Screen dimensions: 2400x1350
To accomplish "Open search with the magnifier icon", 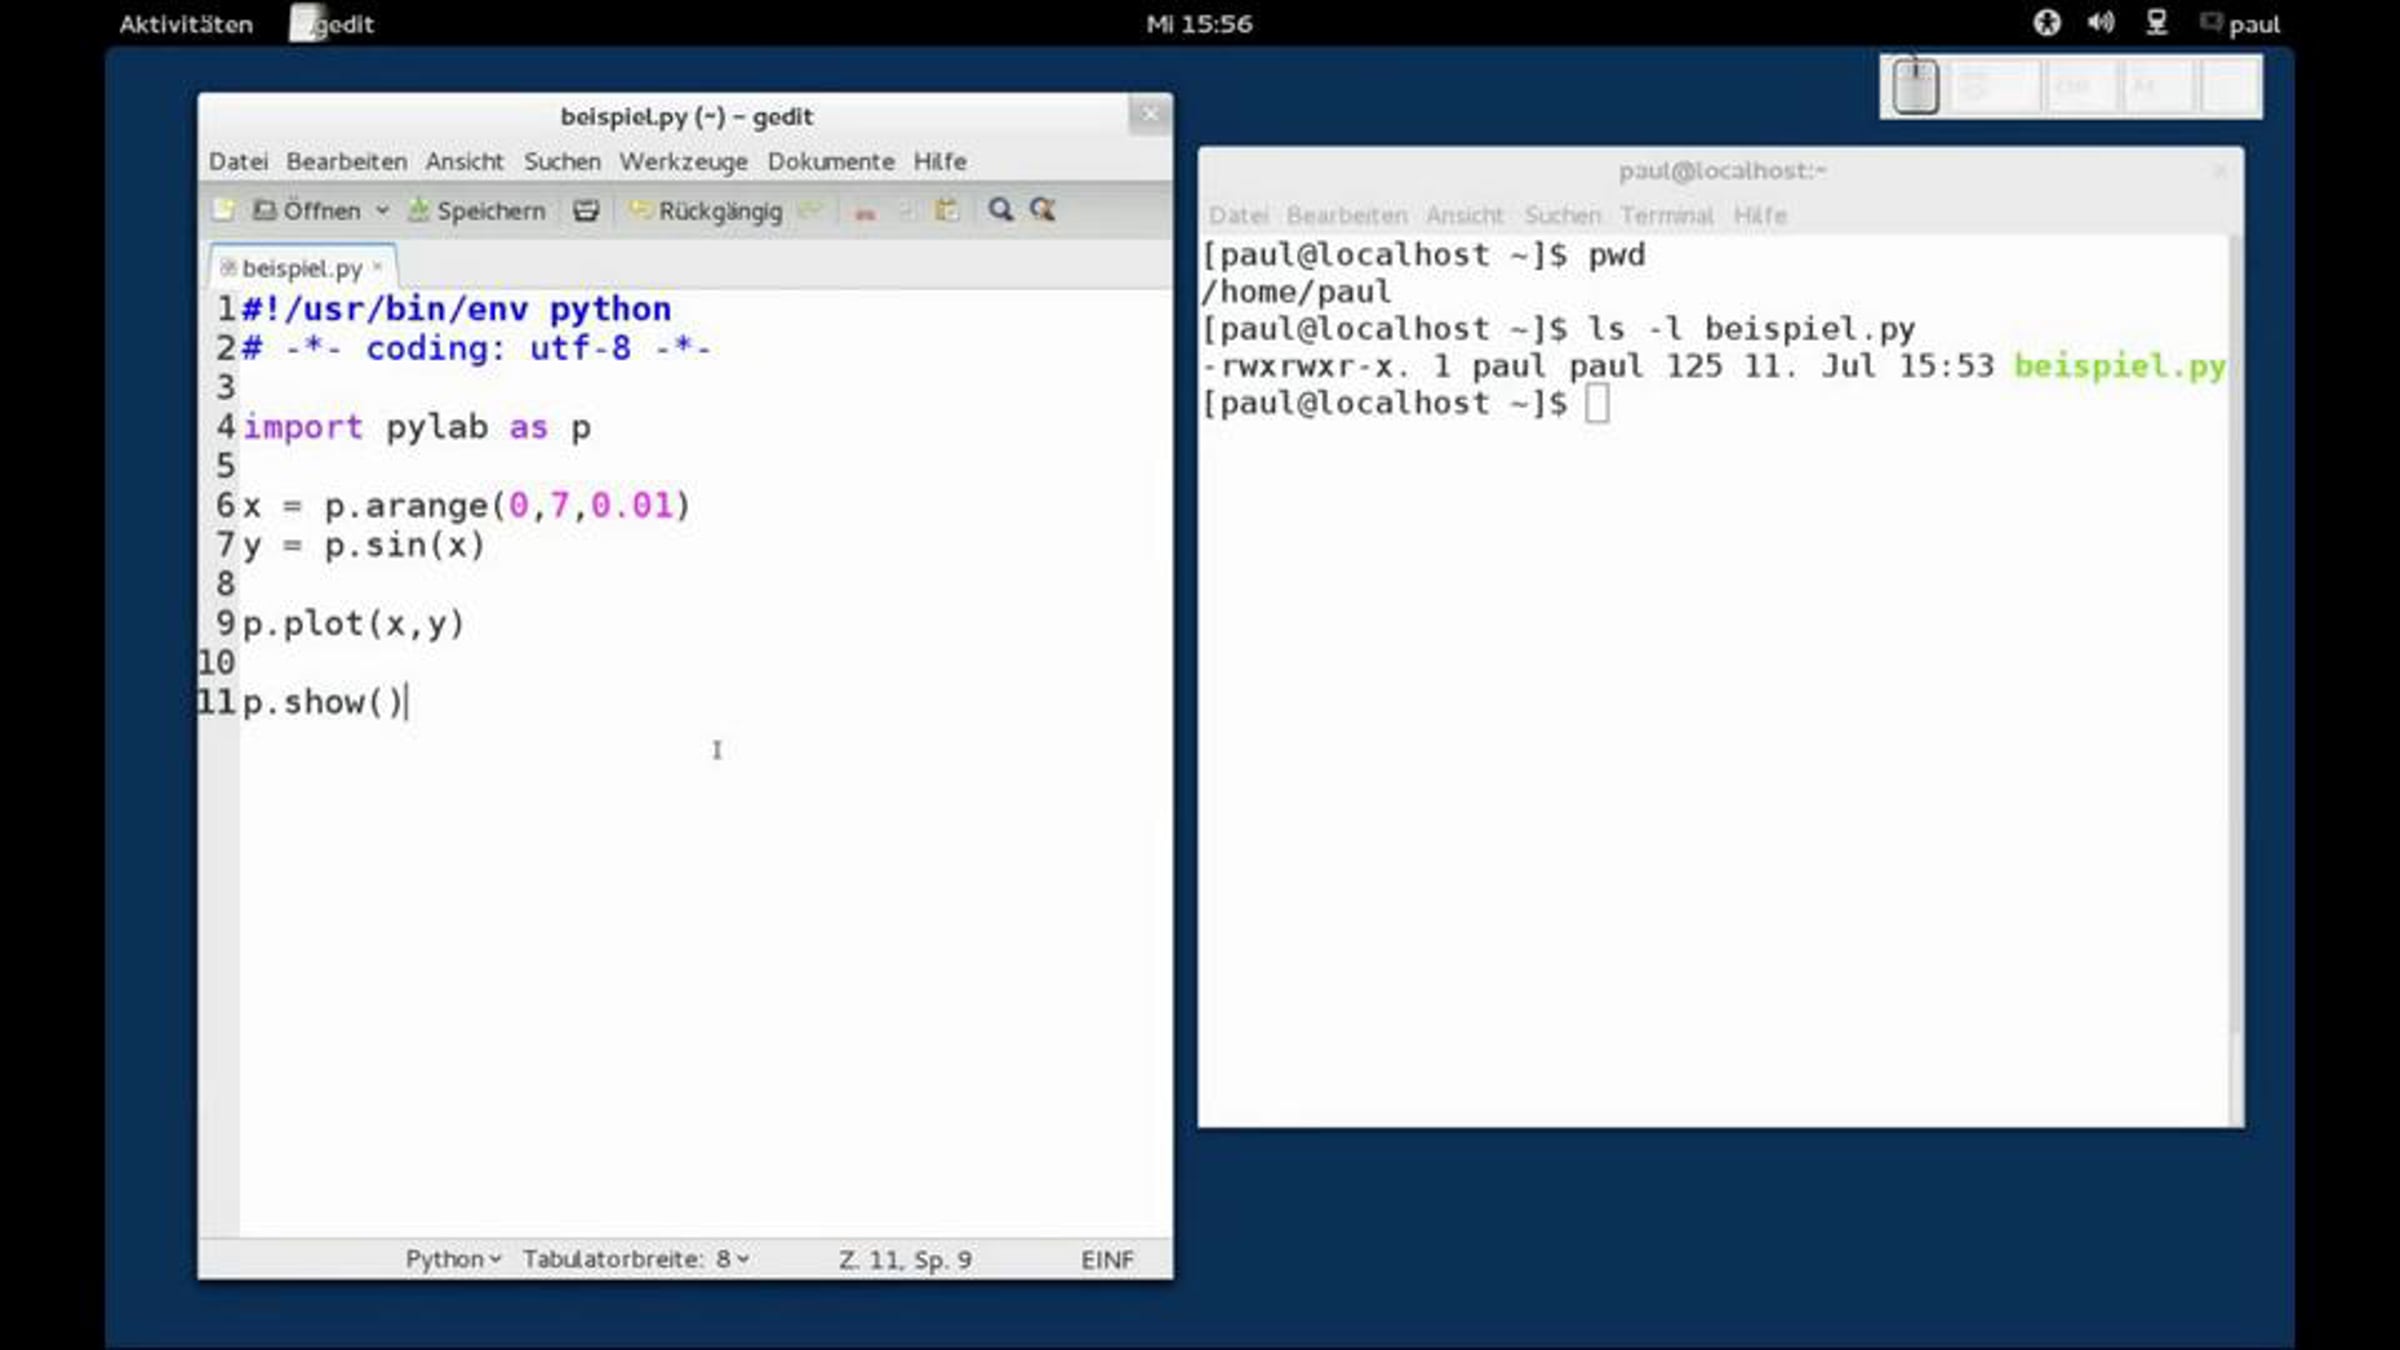I will (1000, 210).
